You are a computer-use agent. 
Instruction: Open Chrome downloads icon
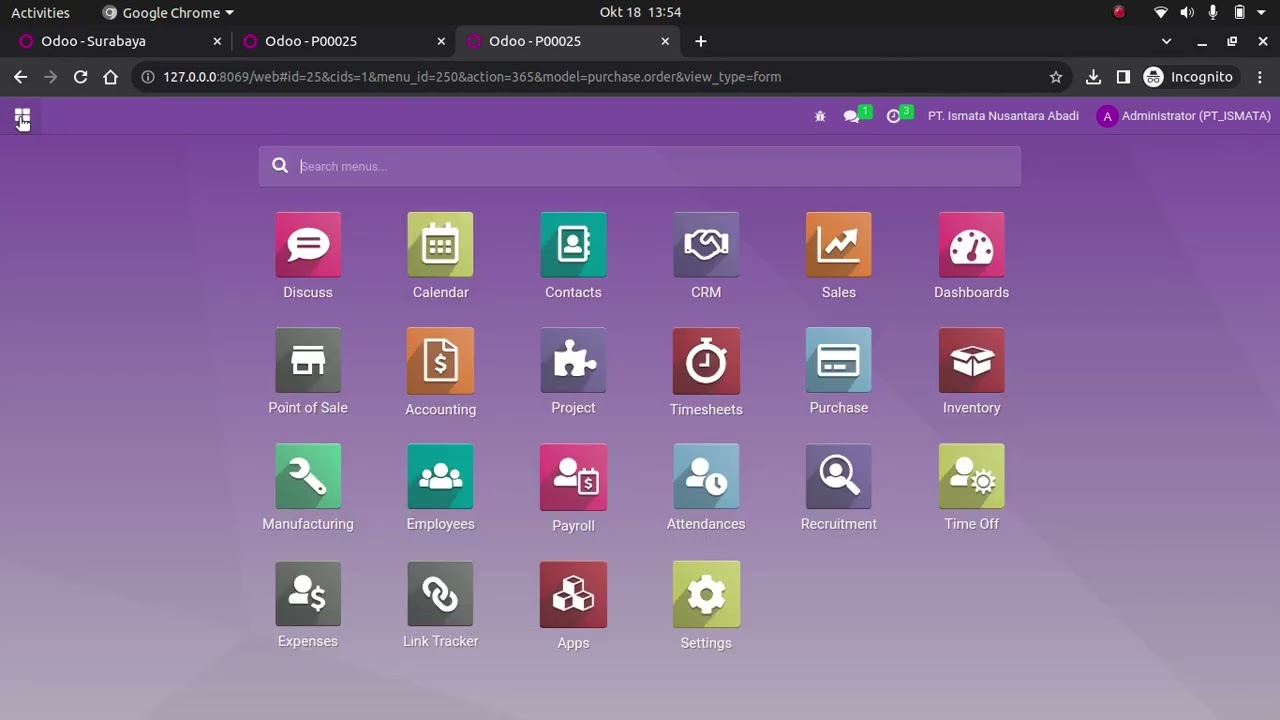click(x=1093, y=77)
